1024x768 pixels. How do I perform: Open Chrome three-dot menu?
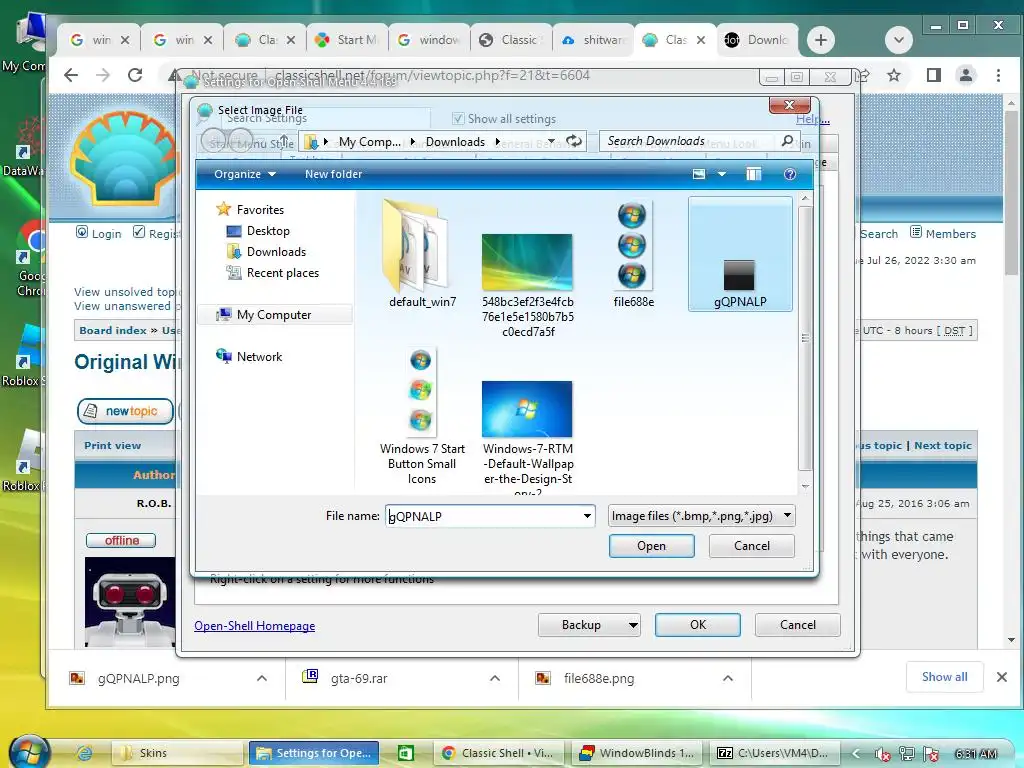998,75
